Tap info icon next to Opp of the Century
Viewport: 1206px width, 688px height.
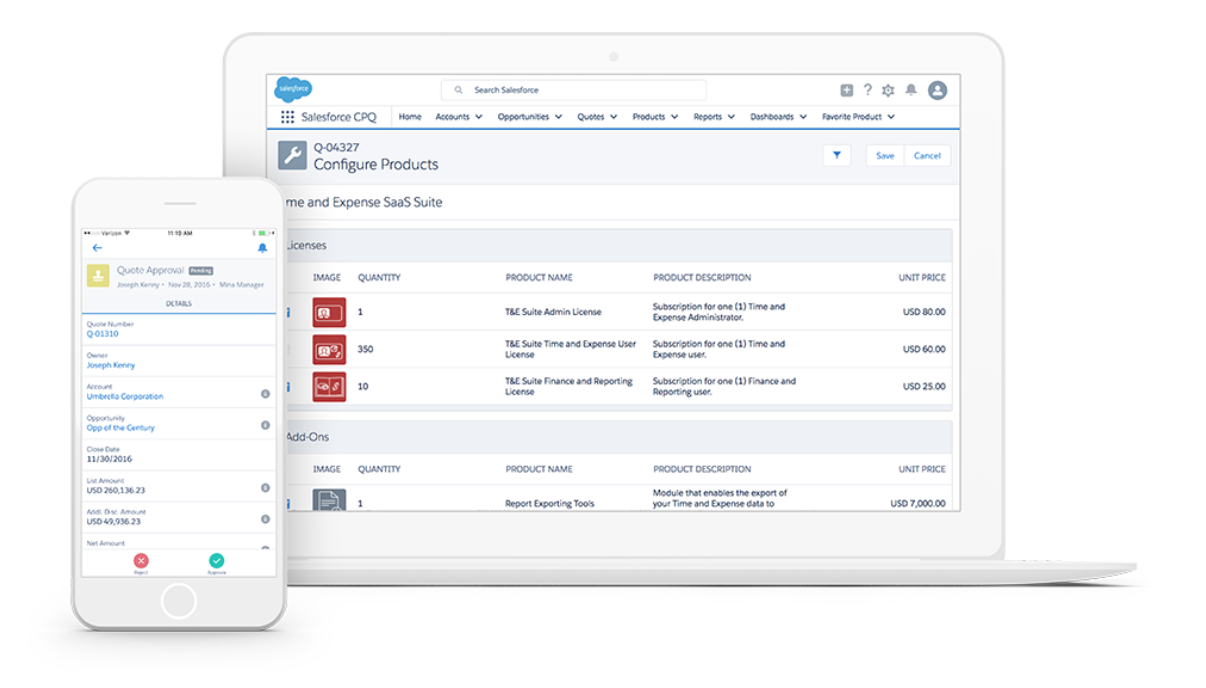click(265, 425)
